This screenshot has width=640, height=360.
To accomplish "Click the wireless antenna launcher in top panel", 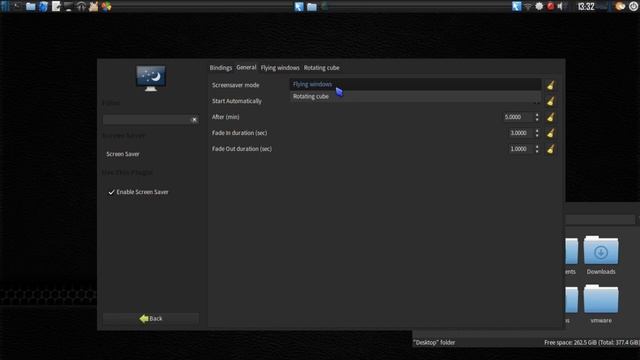I will tap(81, 7).
